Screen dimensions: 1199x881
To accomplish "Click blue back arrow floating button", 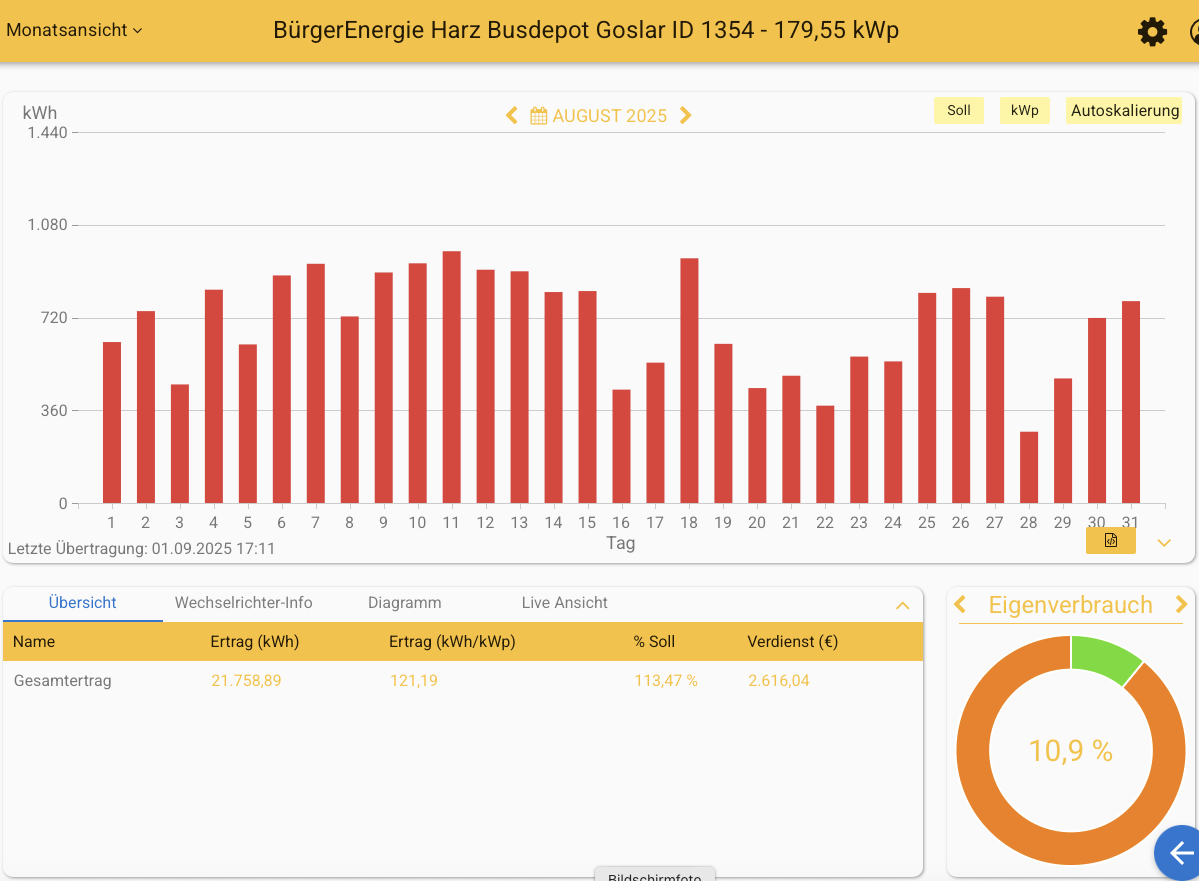I will click(x=1181, y=853).
